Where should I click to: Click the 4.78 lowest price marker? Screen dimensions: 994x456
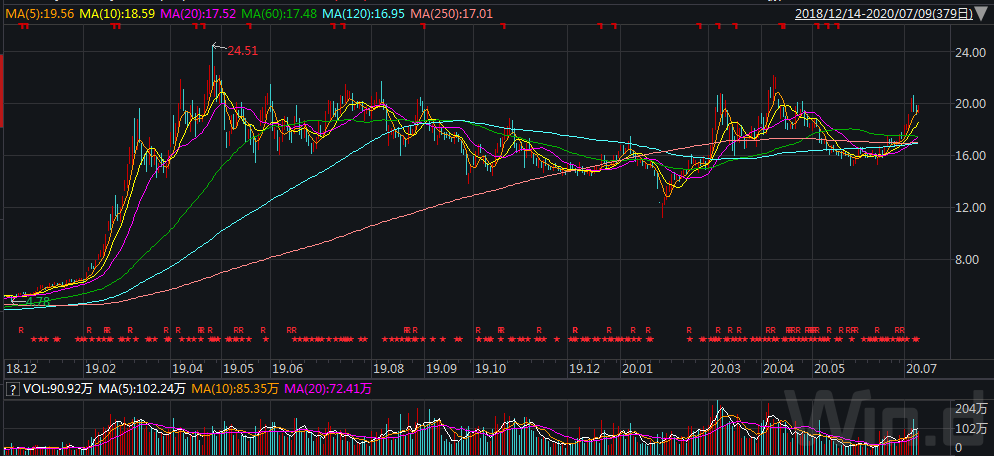click(37, 300)
